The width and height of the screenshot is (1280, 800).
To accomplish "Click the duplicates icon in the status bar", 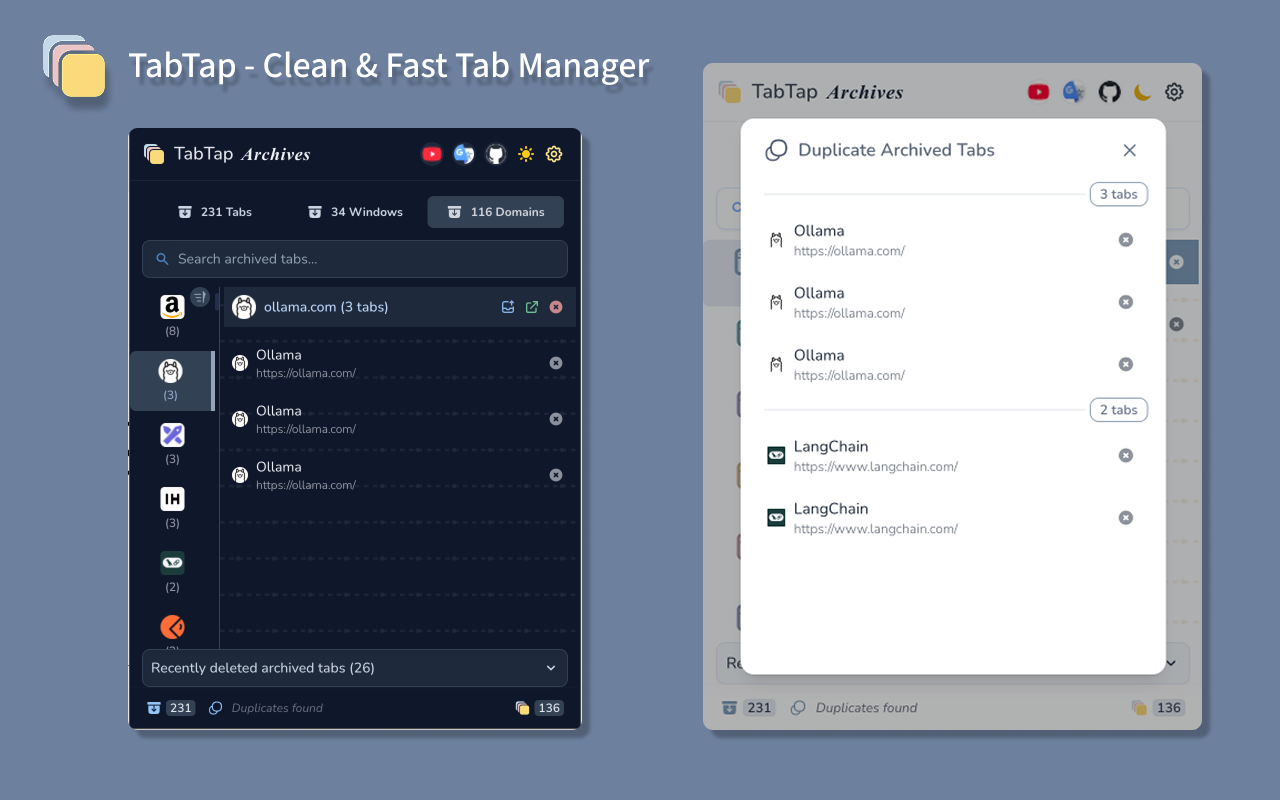I will click(x=215, y=707).
